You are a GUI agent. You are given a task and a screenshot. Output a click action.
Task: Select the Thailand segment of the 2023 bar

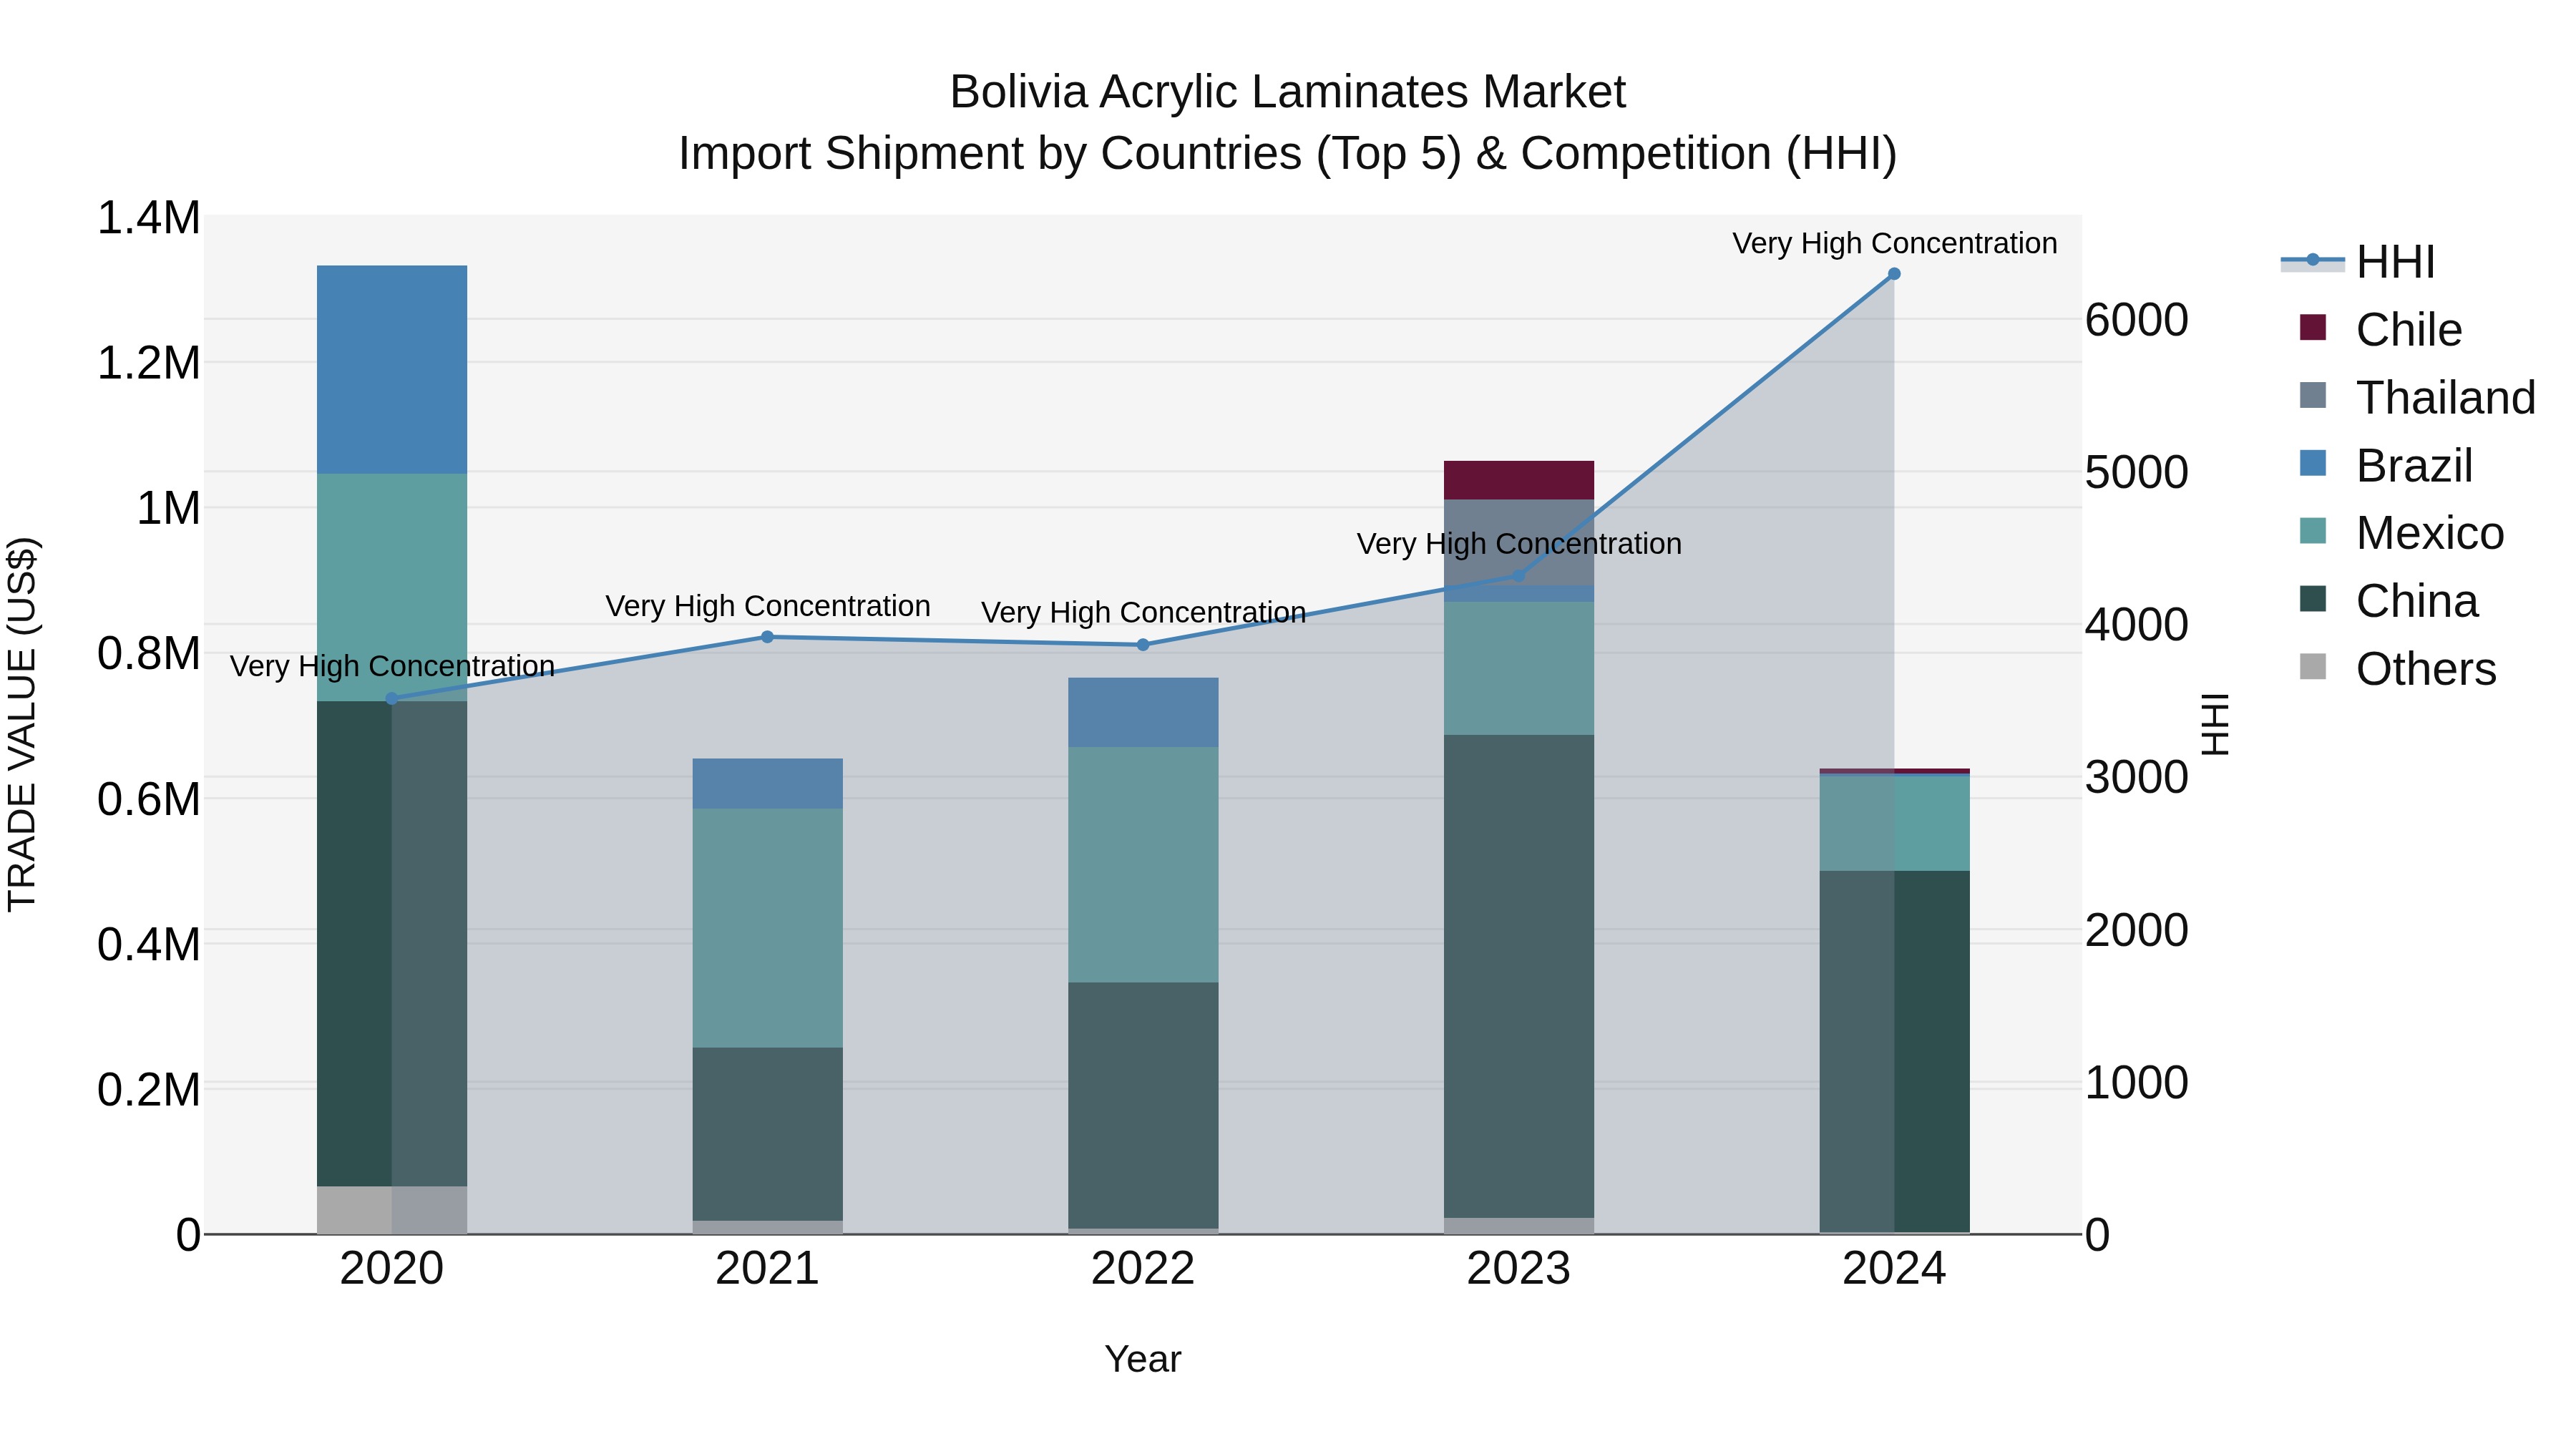(x=1519, y=543)
